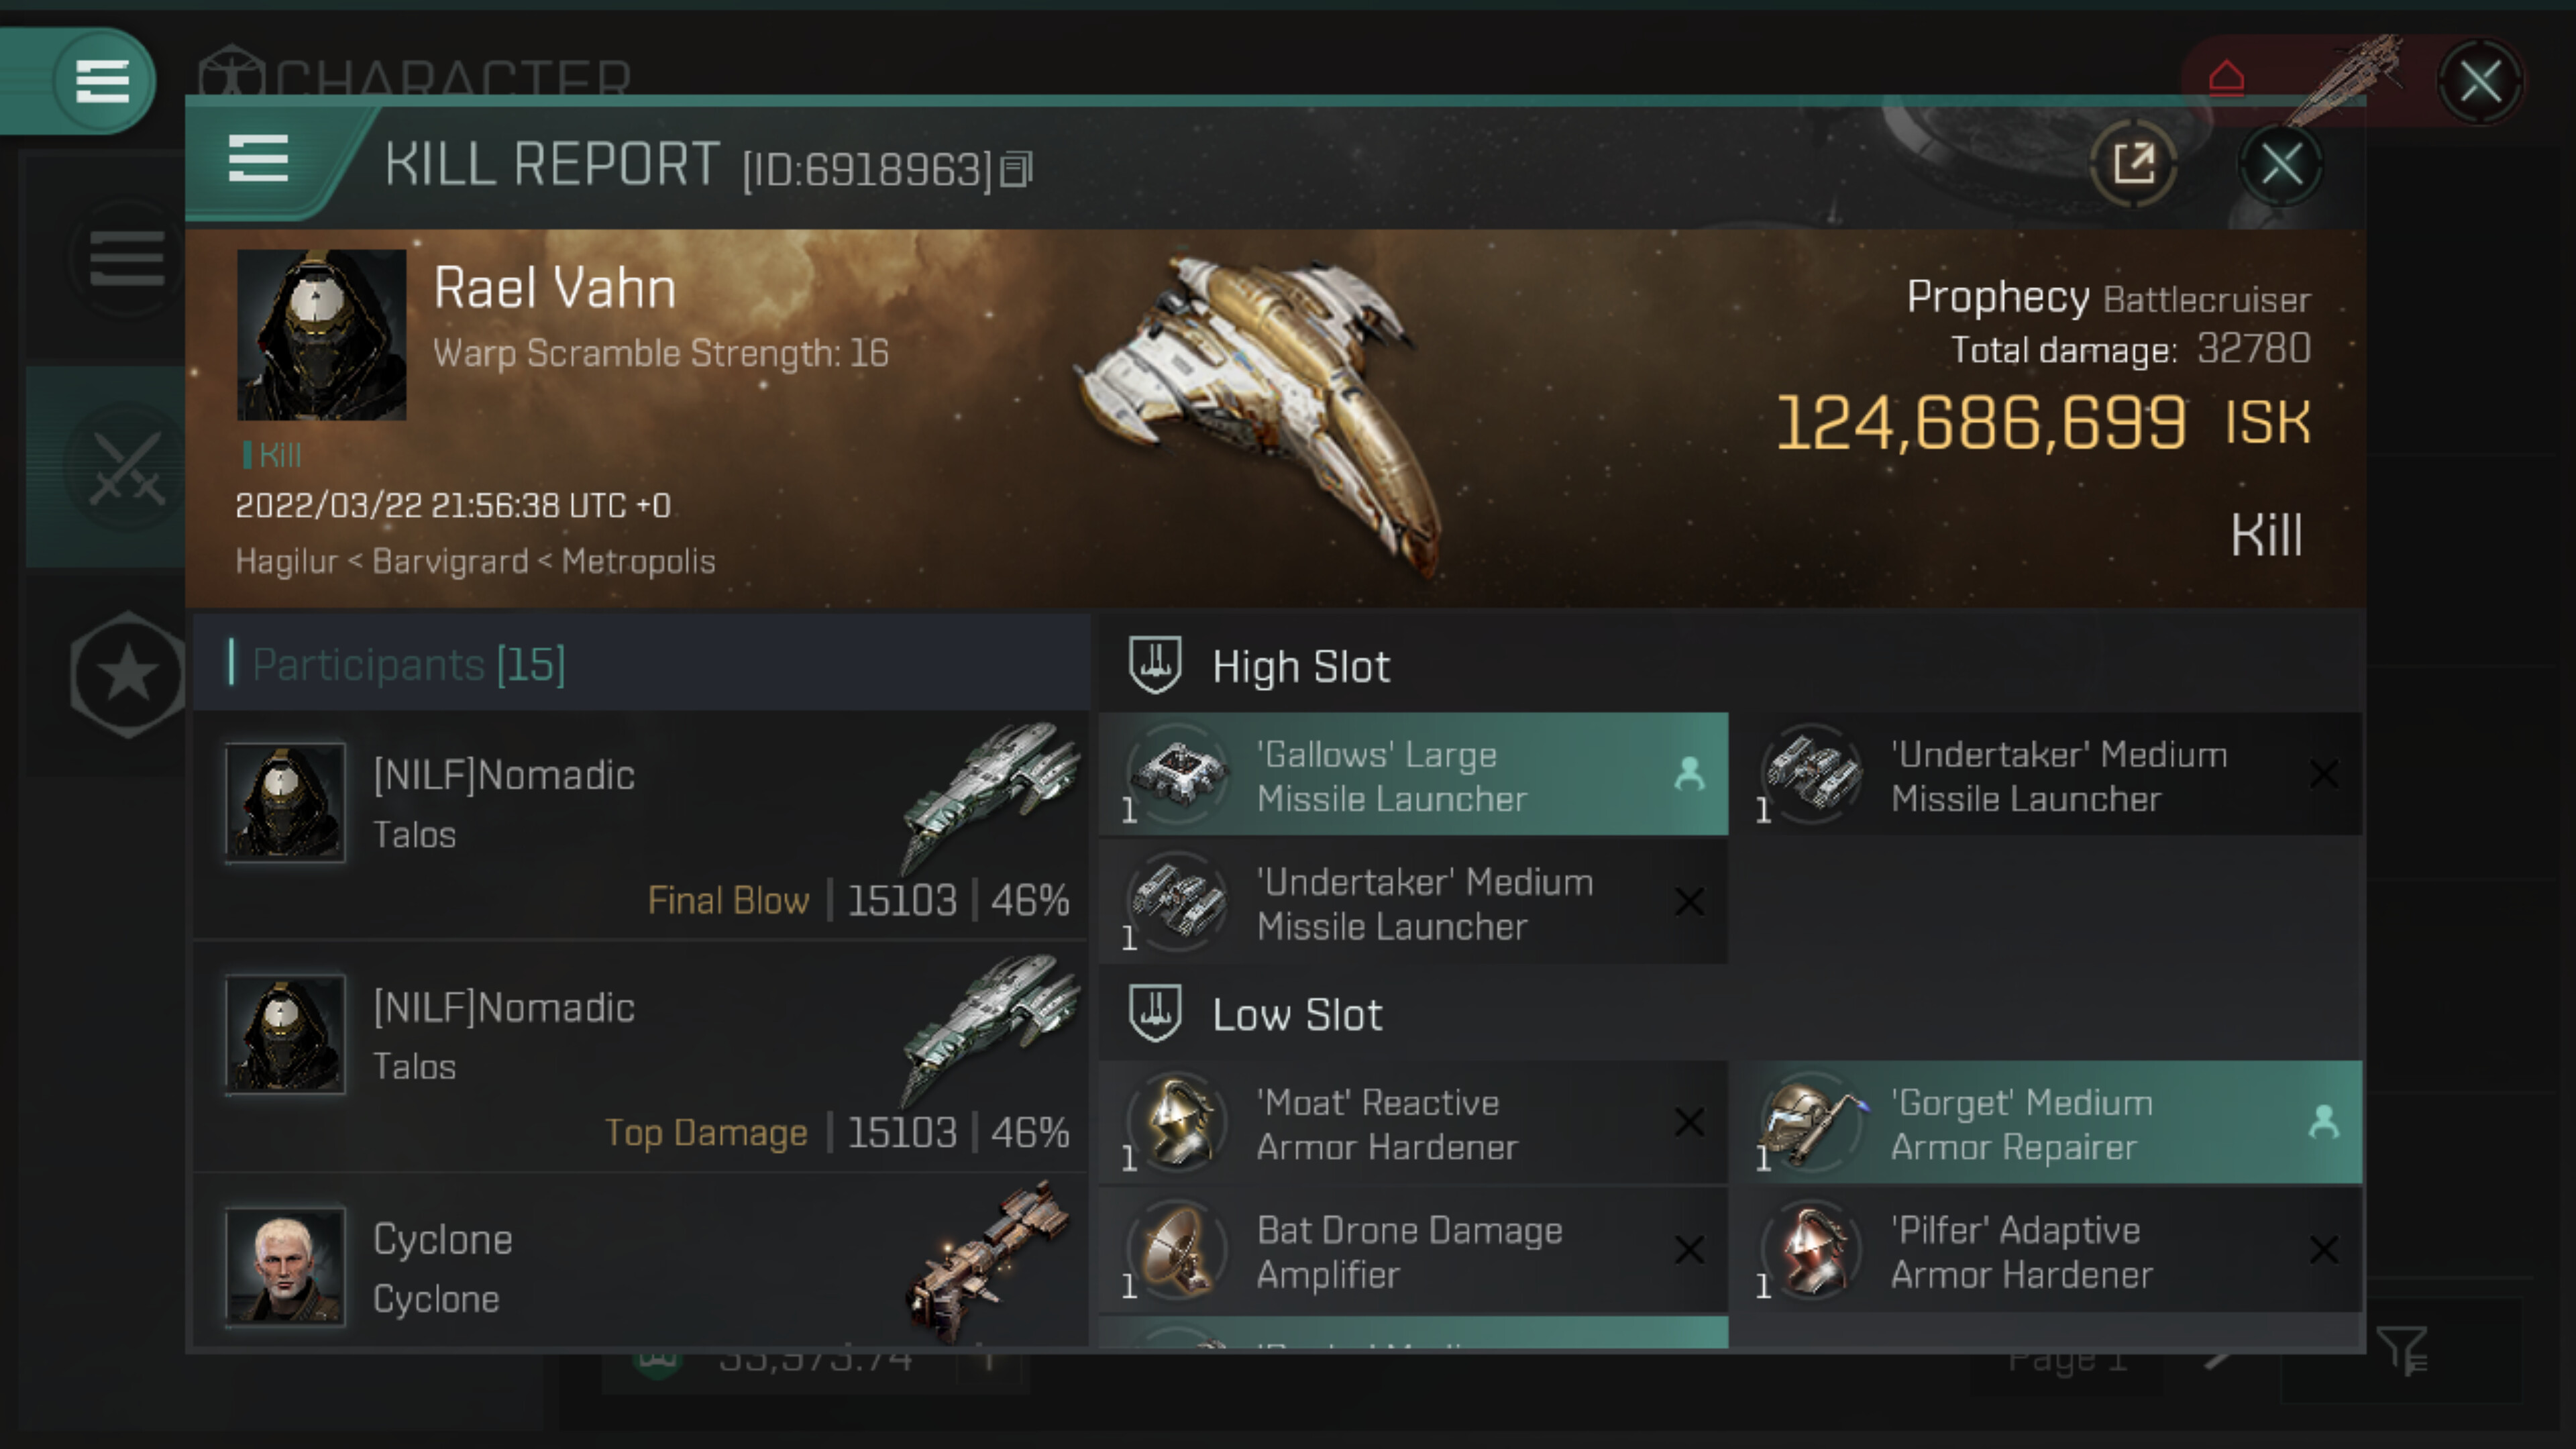Click X beside Bat Drone Damage Amplifier
This screenshot has width=2576, height=1449.
tap(1689, 1250)
